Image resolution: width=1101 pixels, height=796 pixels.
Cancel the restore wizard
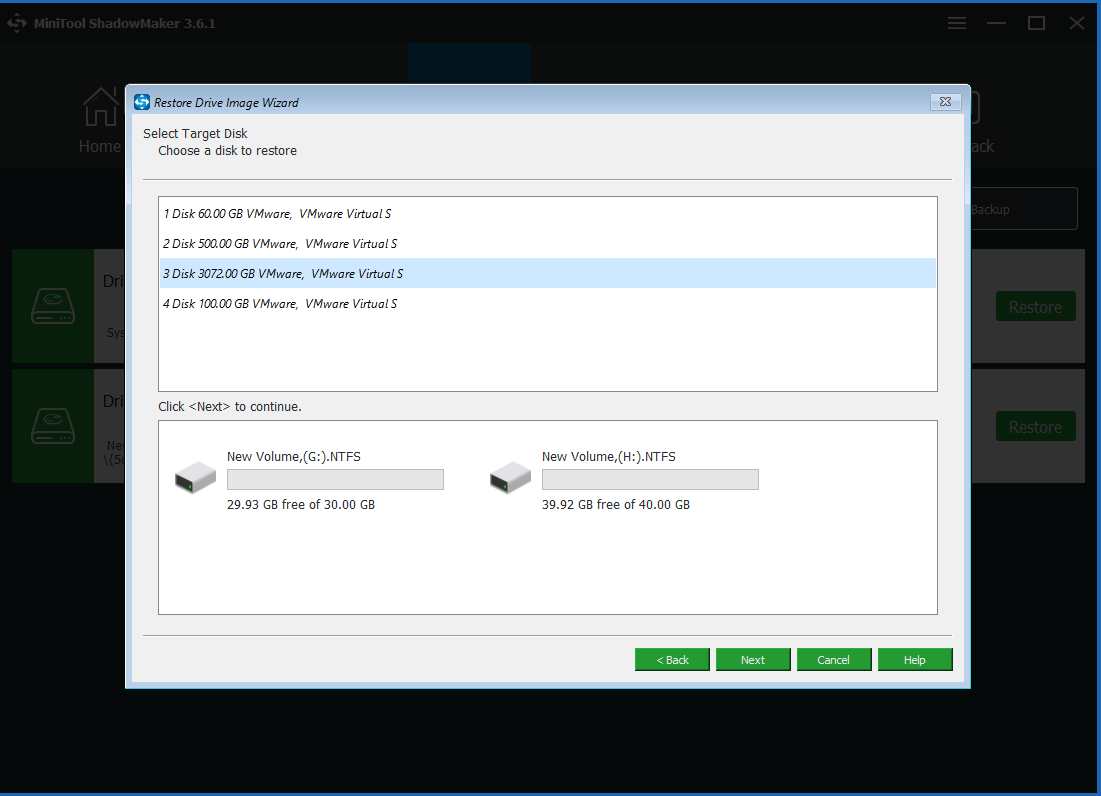(833, 659)
